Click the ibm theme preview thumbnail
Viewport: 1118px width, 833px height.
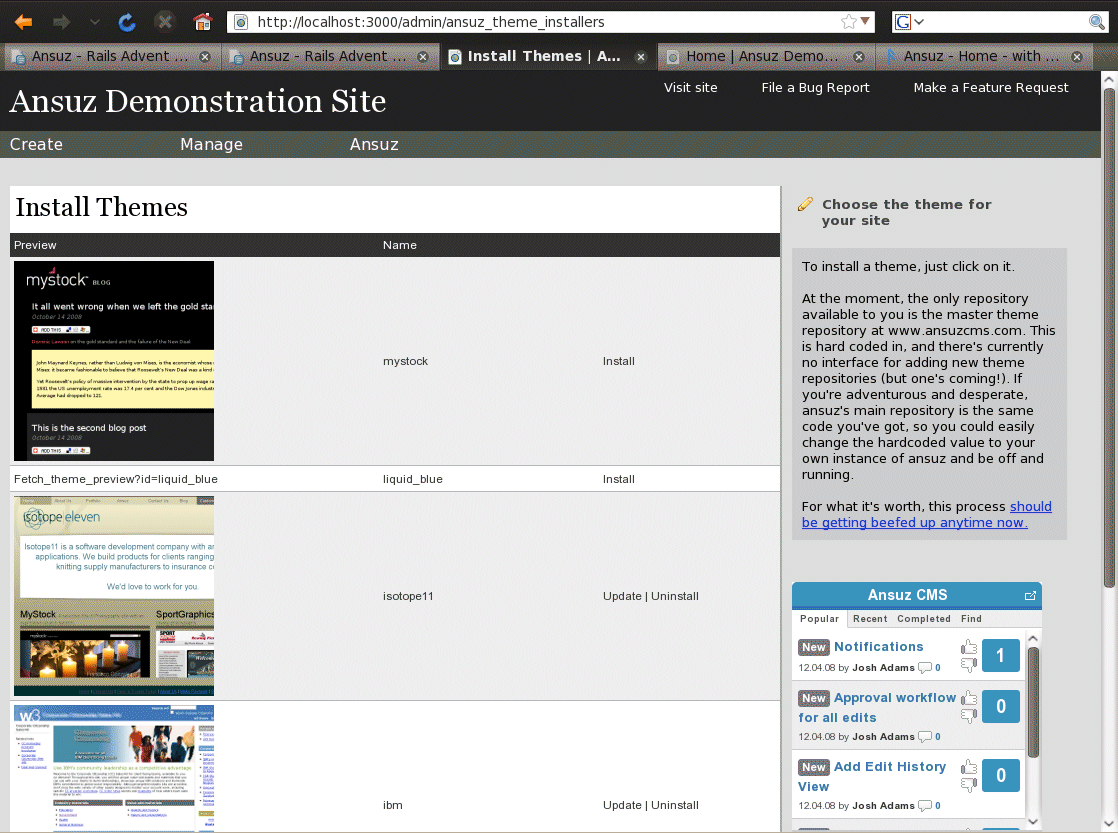114,769
